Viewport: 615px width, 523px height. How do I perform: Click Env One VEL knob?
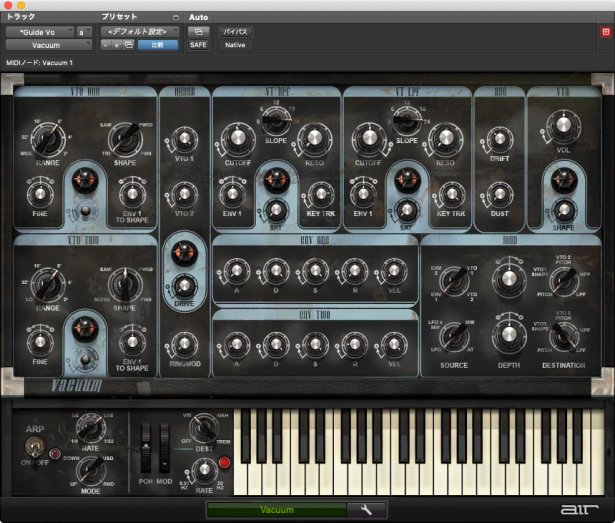[394, 271]
